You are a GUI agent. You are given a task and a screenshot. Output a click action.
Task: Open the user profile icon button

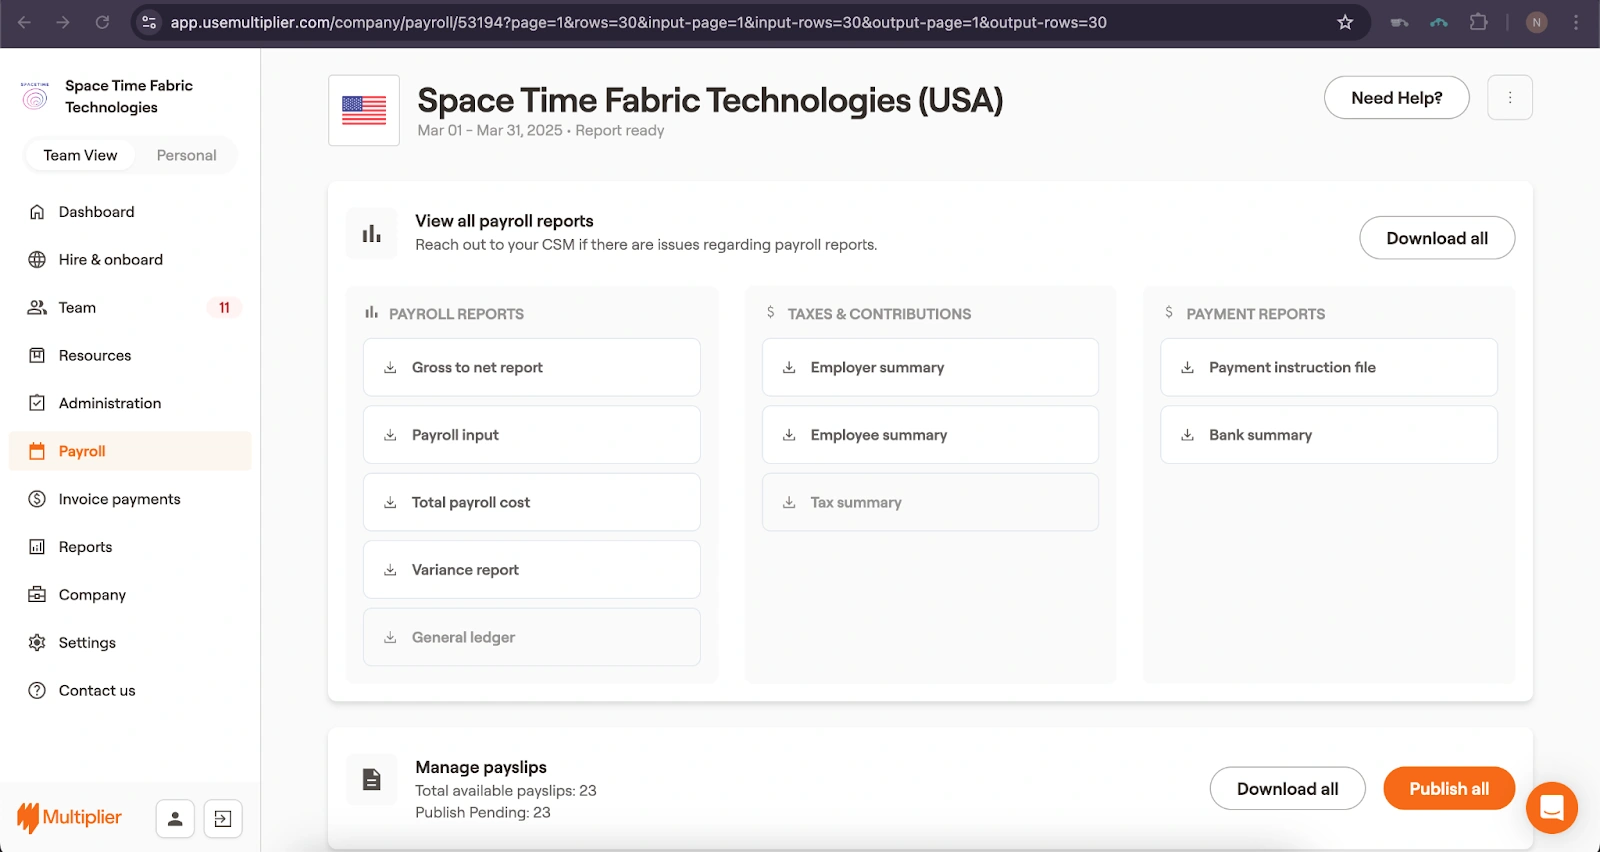(x=175, y=819)
